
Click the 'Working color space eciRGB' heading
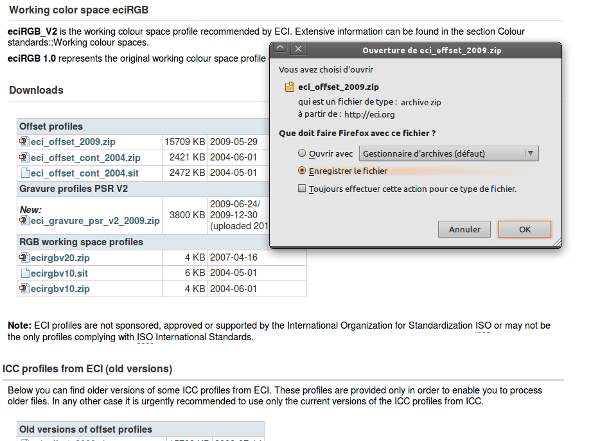[x=79, y=10]
